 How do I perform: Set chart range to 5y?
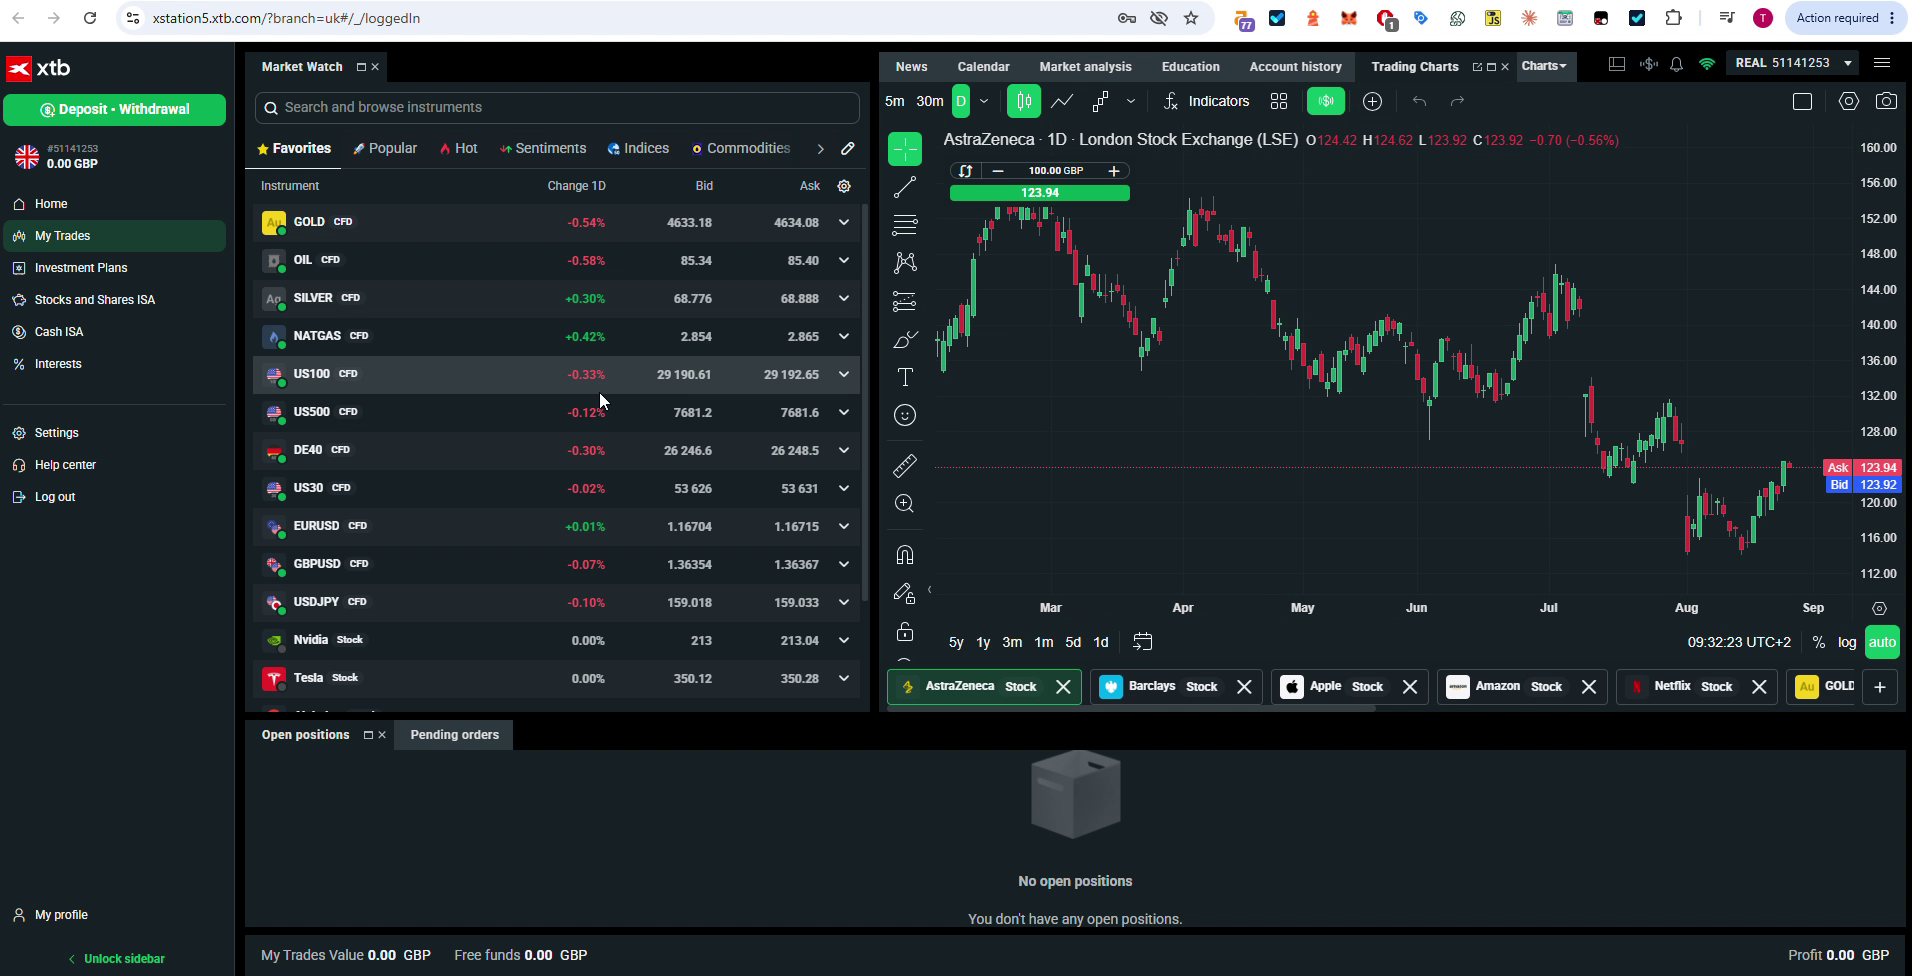click(x=956, y=642)
